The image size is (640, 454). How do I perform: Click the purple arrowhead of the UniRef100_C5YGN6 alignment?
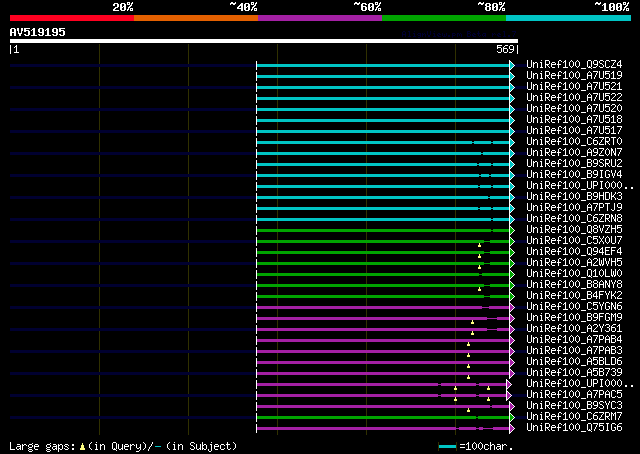(512, 307)
